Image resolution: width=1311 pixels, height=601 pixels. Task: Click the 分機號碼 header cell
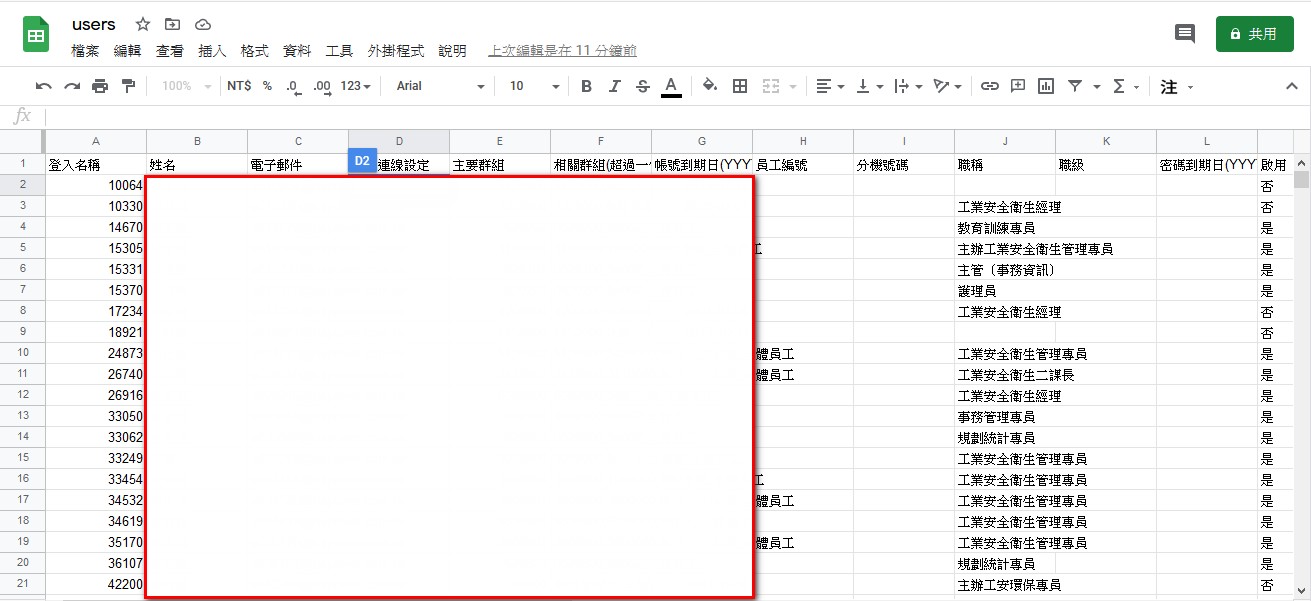tap(904, 164)
